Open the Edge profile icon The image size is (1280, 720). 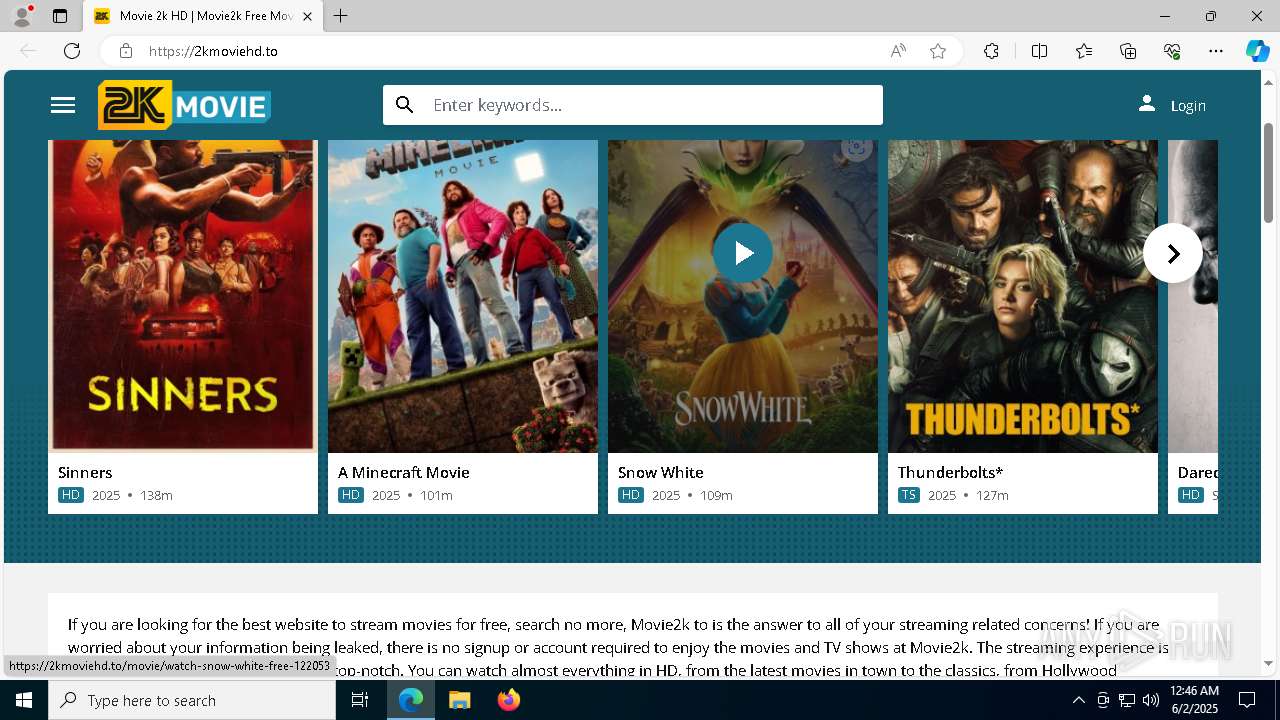click(x=22, y=16)
